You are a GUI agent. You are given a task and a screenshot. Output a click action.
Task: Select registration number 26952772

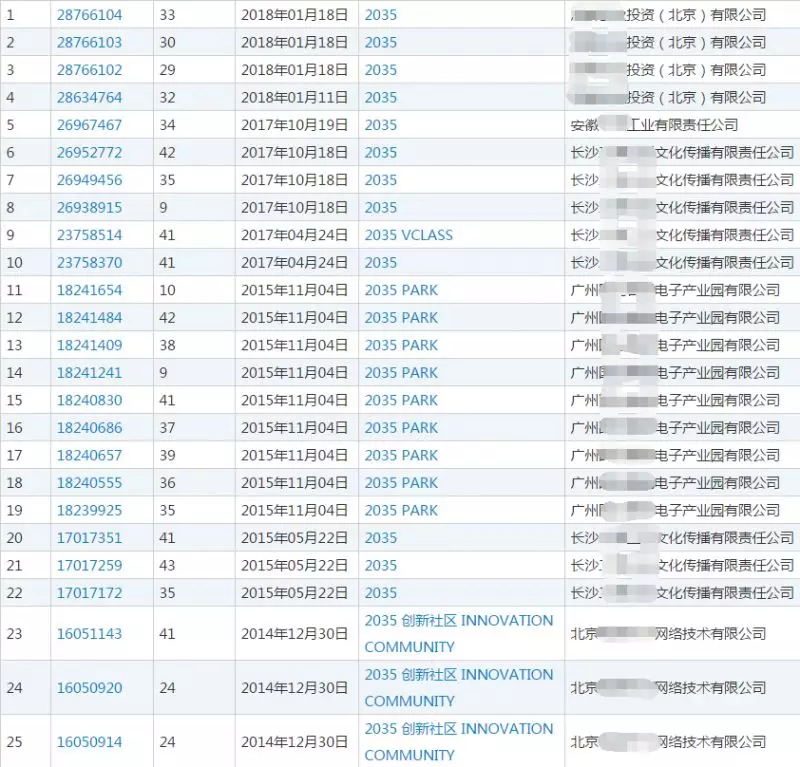click(x=89, y=152)
